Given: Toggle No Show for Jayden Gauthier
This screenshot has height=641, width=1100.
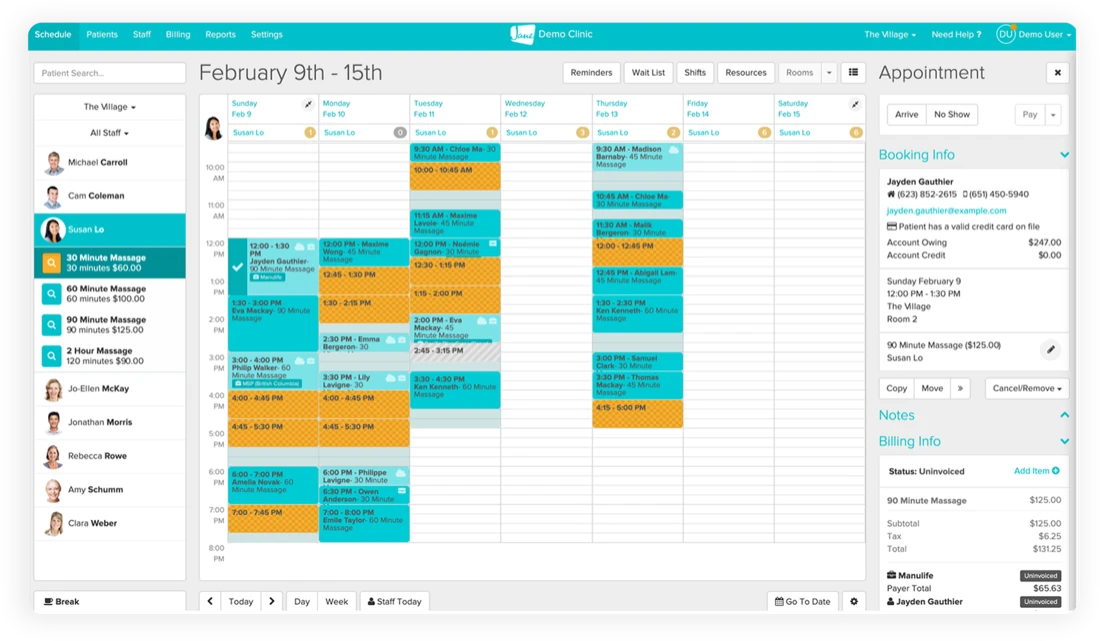Looking at the screenshot, I should coord(951,114).
